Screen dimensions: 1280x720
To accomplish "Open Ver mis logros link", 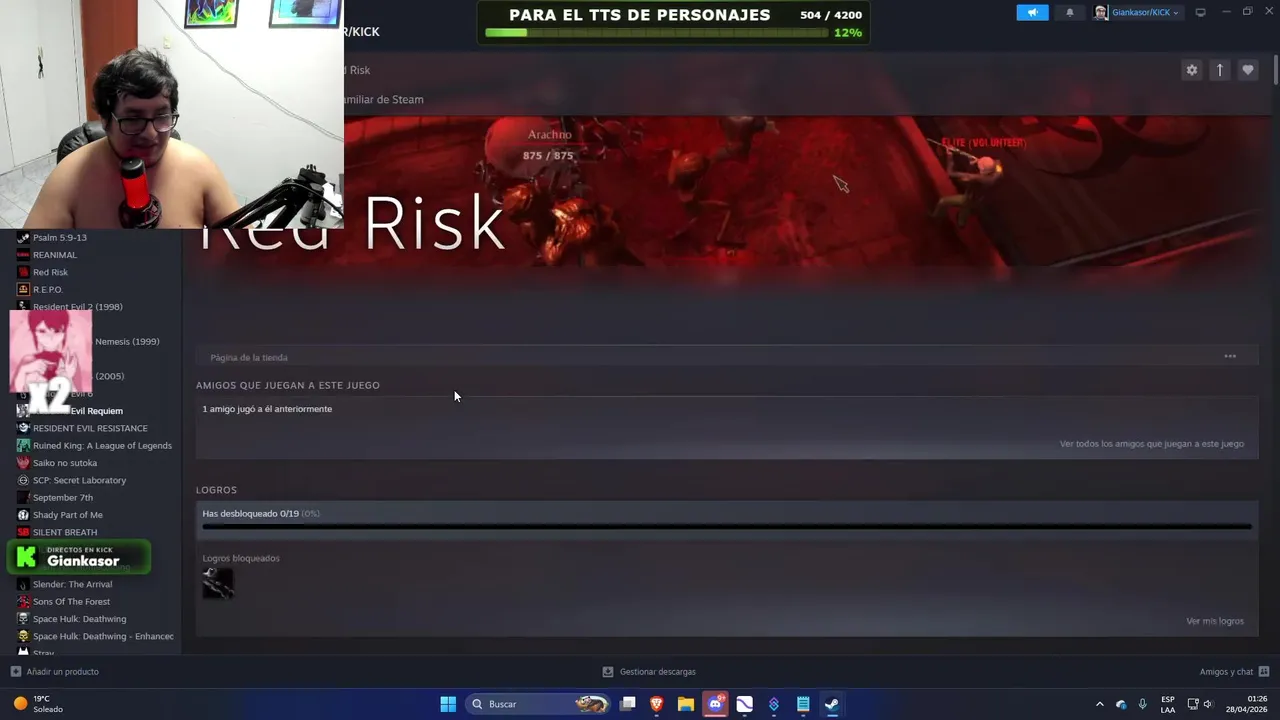I will [x=1215, y=621].
